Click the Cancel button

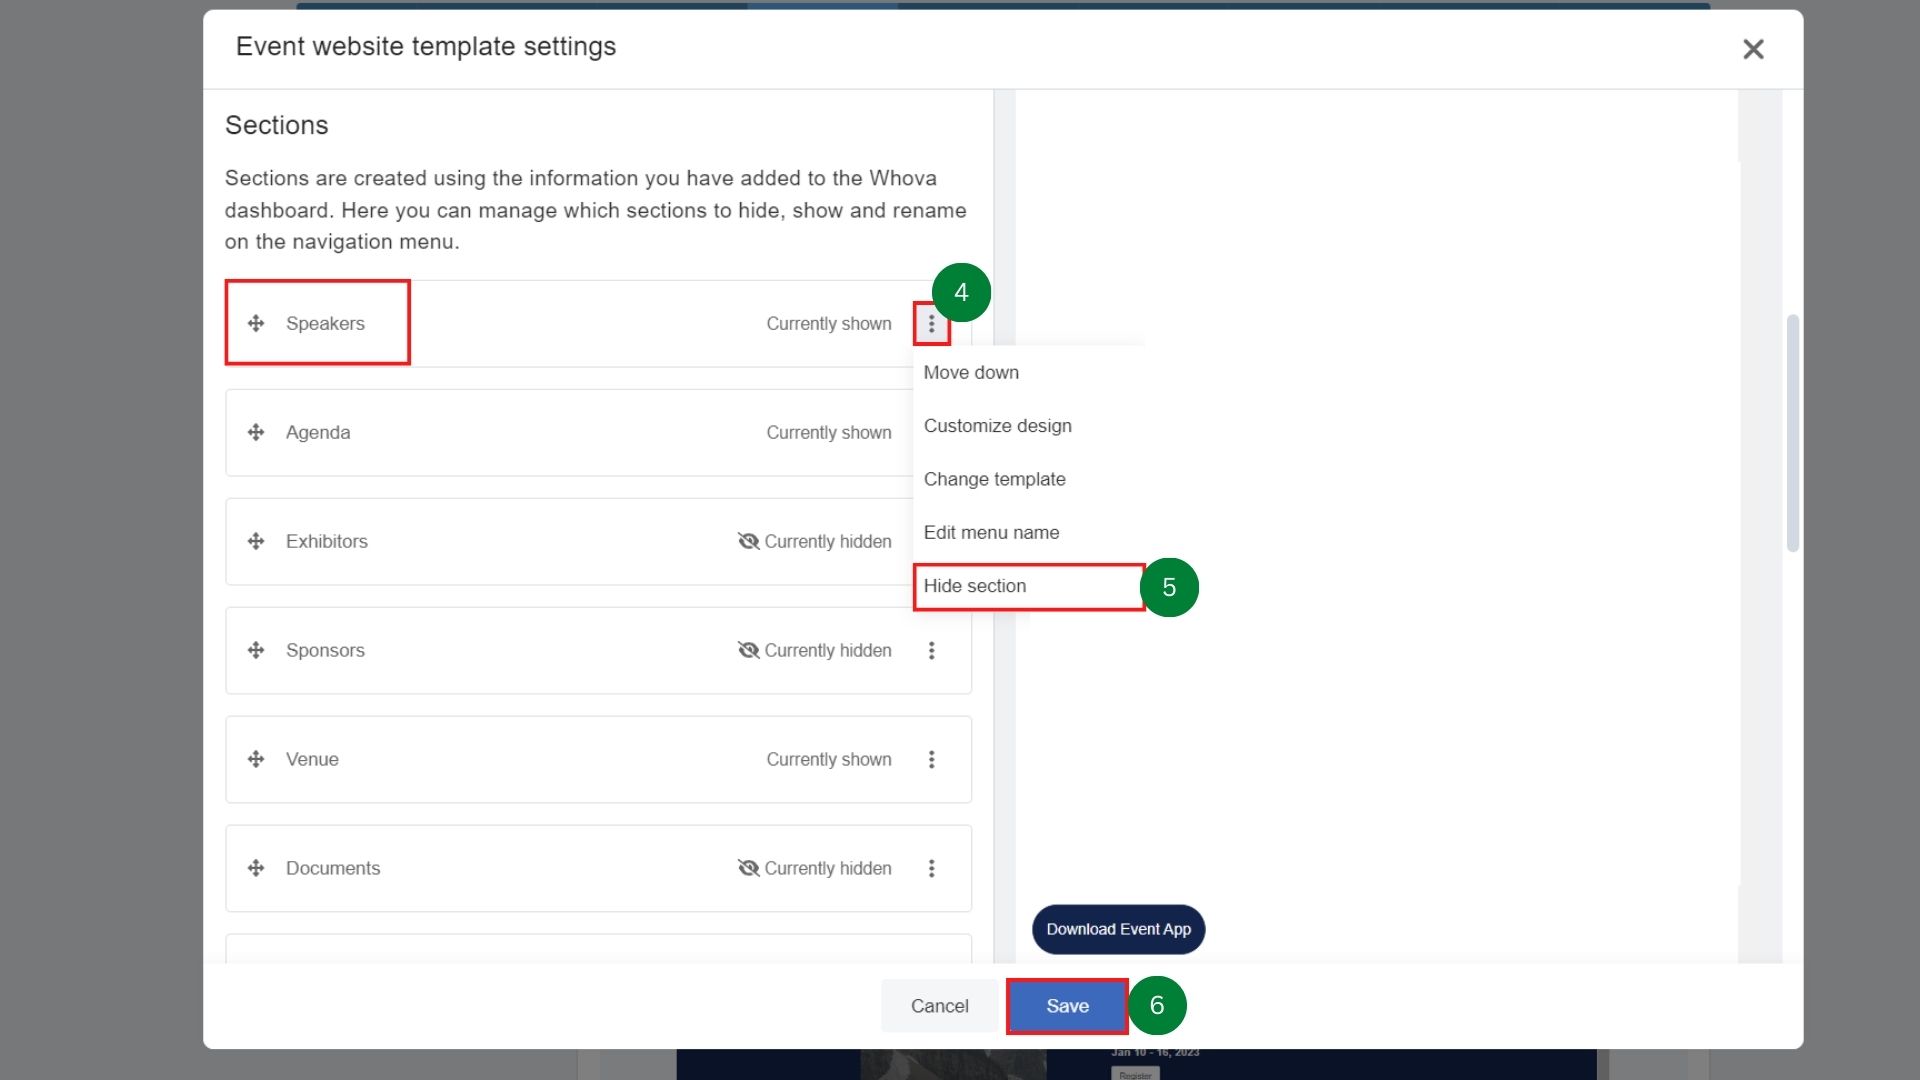939,1006
